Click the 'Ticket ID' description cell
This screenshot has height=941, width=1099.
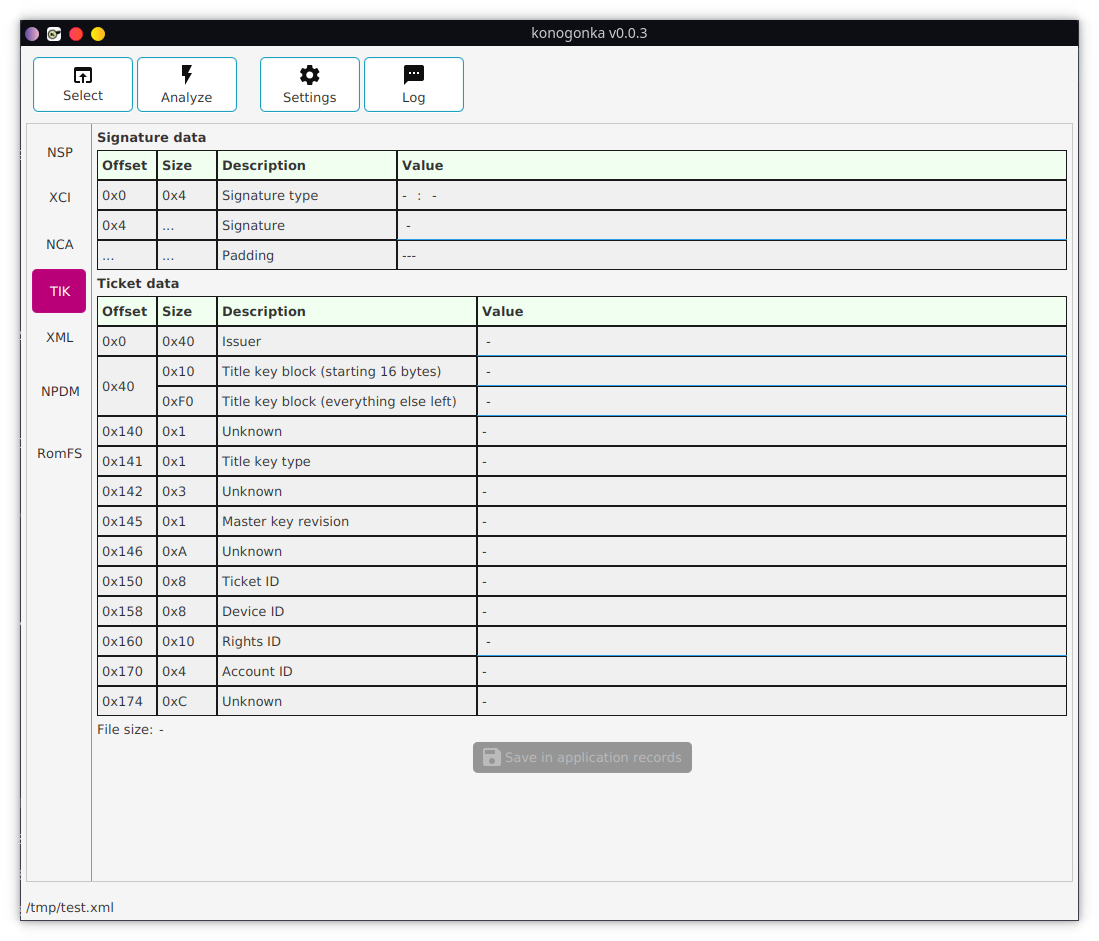(x=347, y=582)
